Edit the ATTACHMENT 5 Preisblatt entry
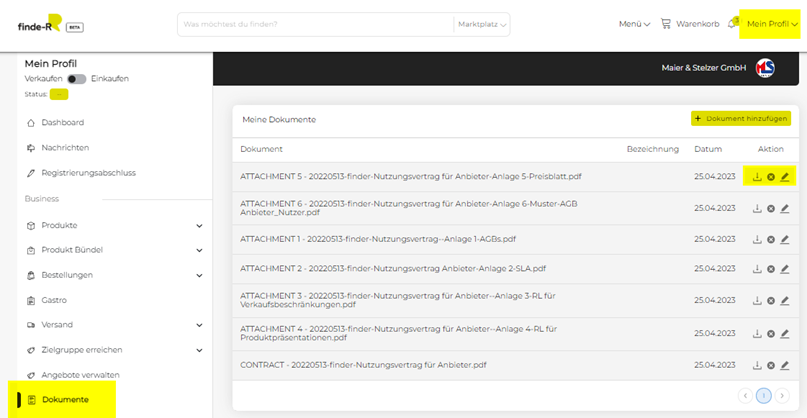 click(784, 177)
